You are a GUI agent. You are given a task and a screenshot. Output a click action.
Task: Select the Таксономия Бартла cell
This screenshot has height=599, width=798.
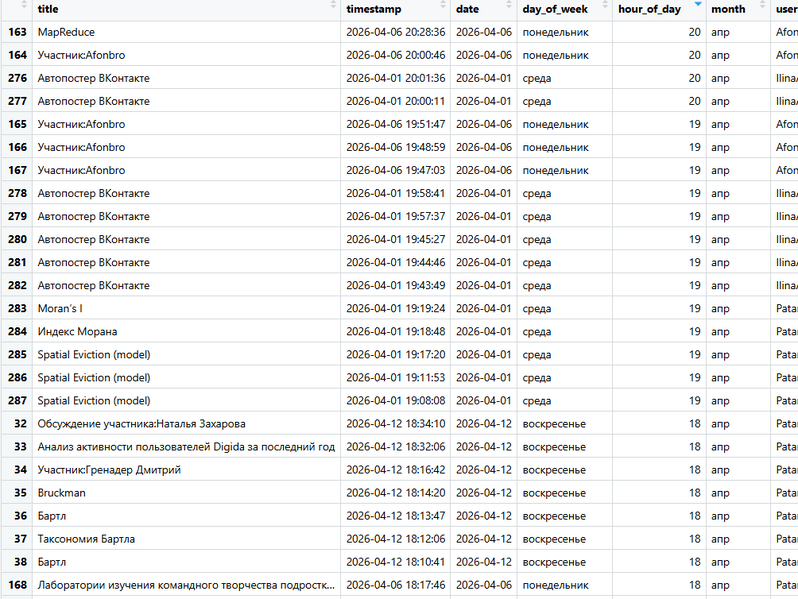(x=86, y=539)
